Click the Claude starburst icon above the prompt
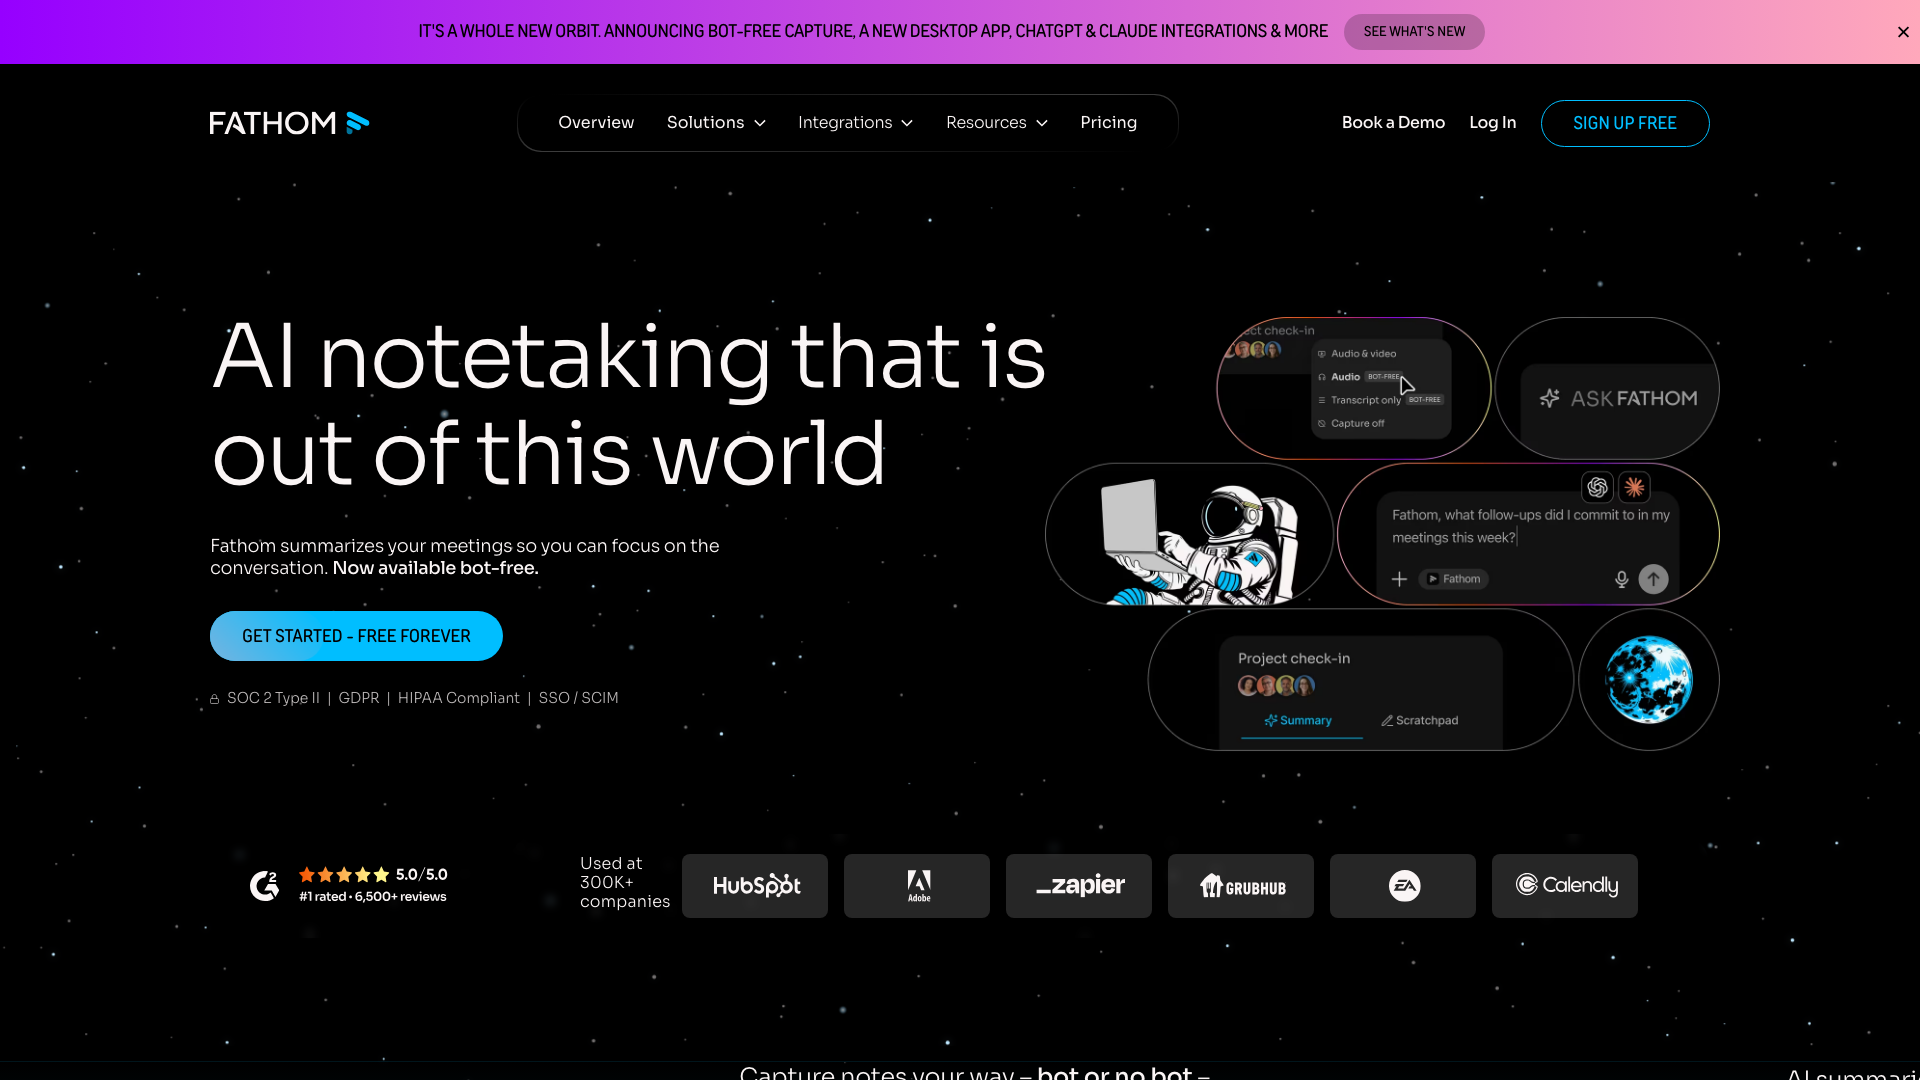 pos(1634,487)
